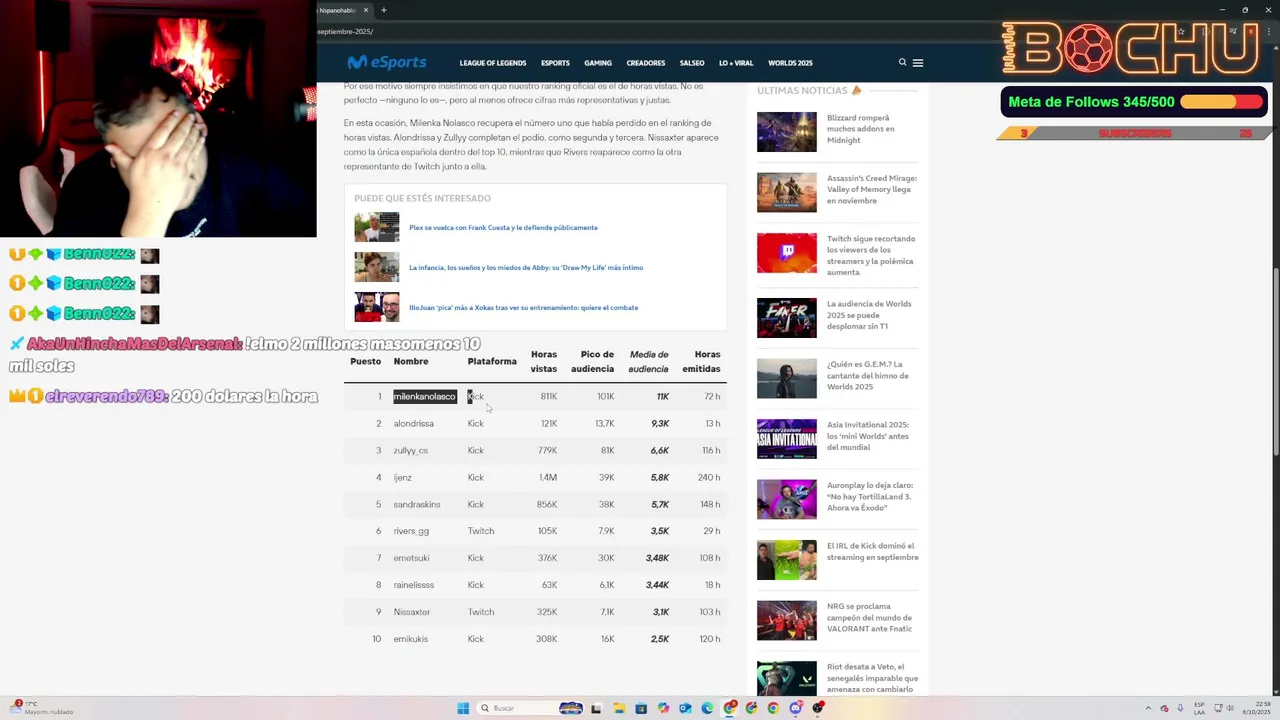Click the 'Ultimas Noticias' sidebar heading
The image size is (1280, 720).
808,91
